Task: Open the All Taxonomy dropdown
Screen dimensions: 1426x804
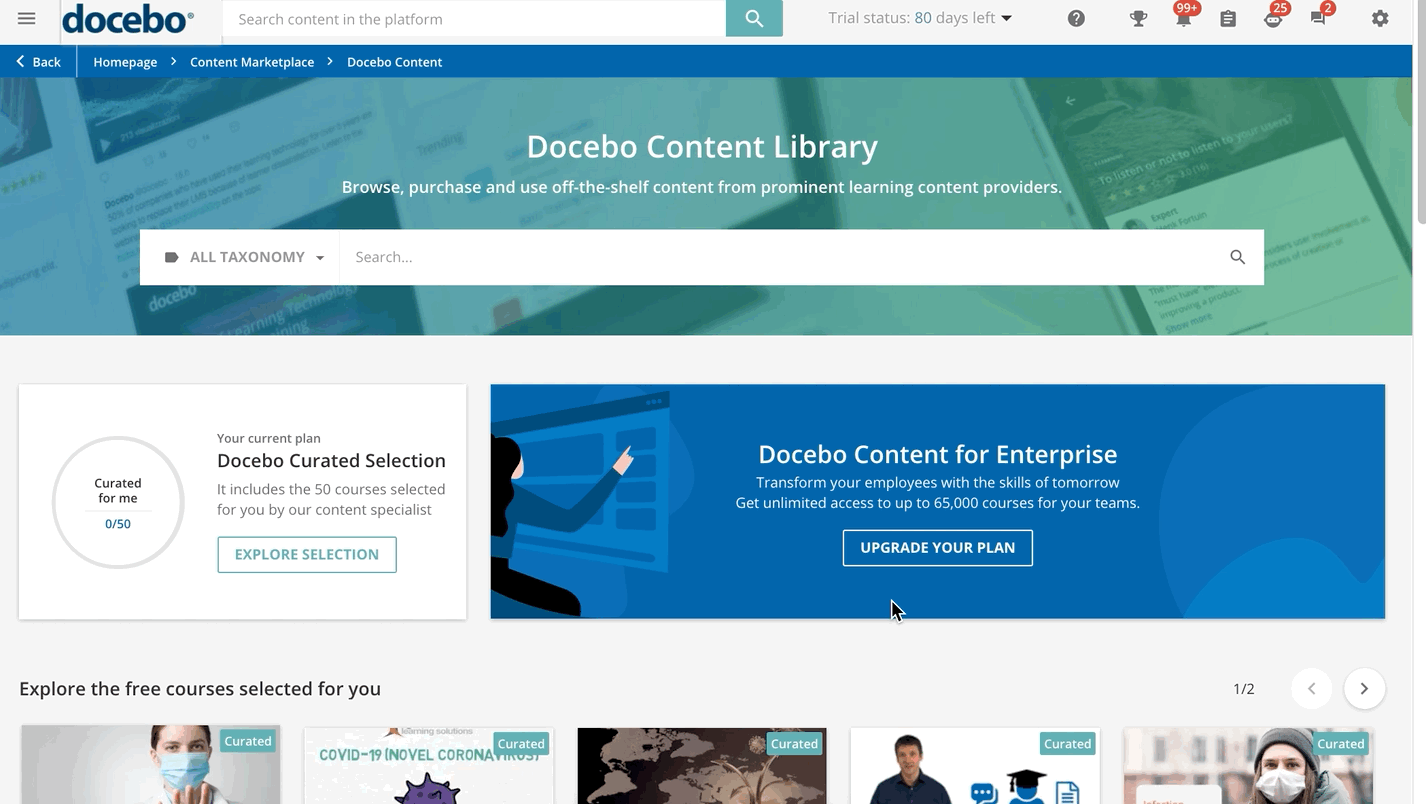Action: pos(244,257)
